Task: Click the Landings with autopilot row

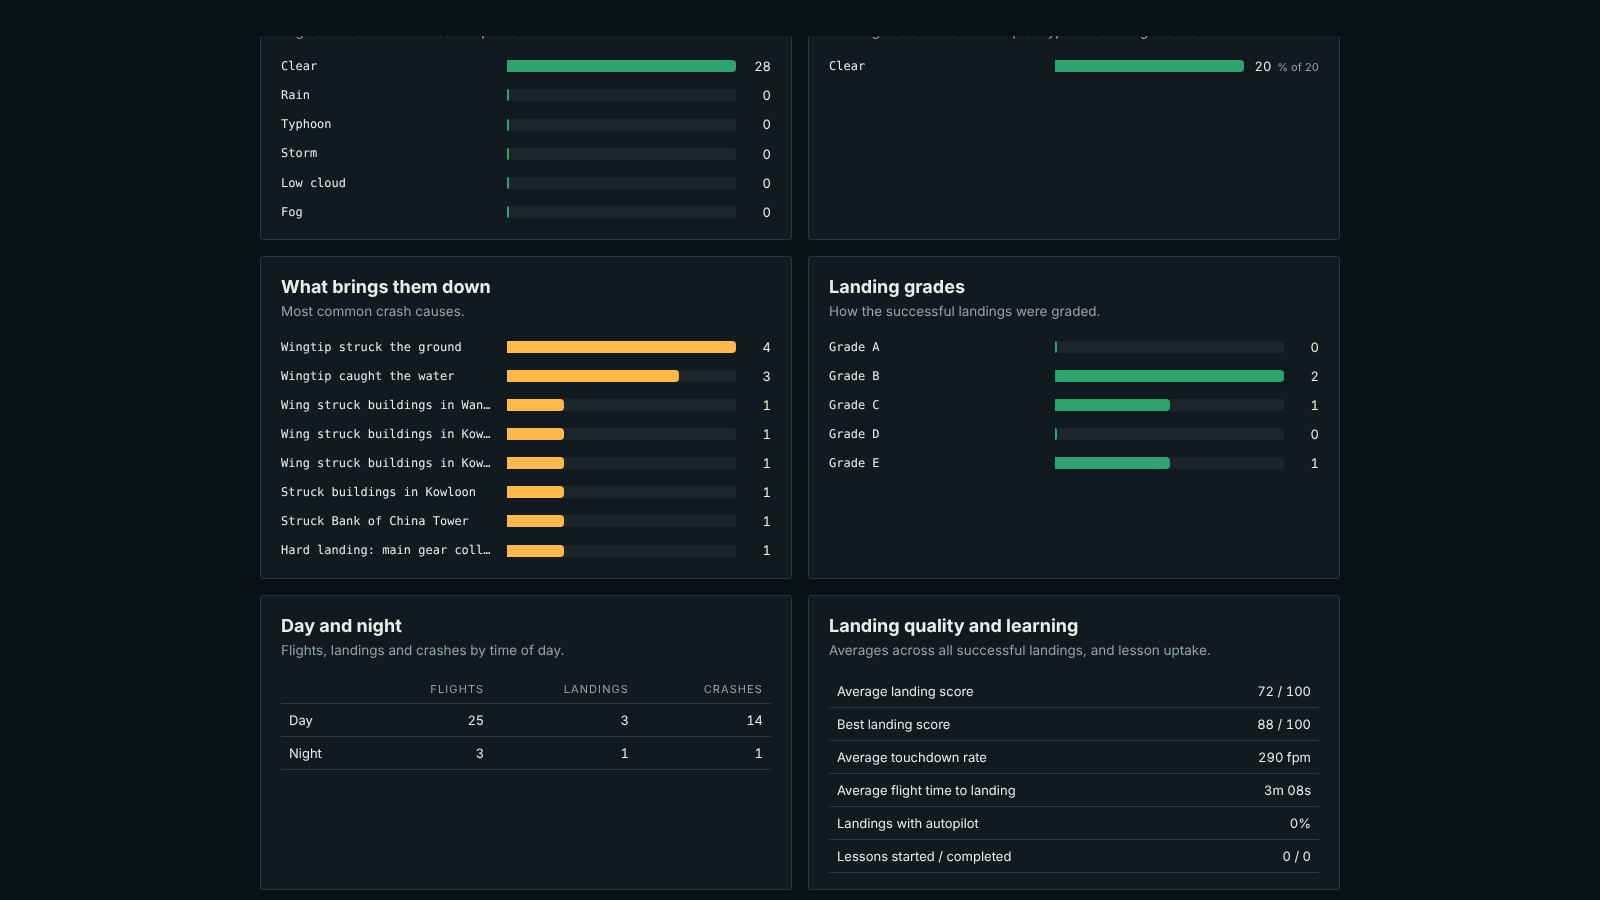Action: pos(1074,823)
